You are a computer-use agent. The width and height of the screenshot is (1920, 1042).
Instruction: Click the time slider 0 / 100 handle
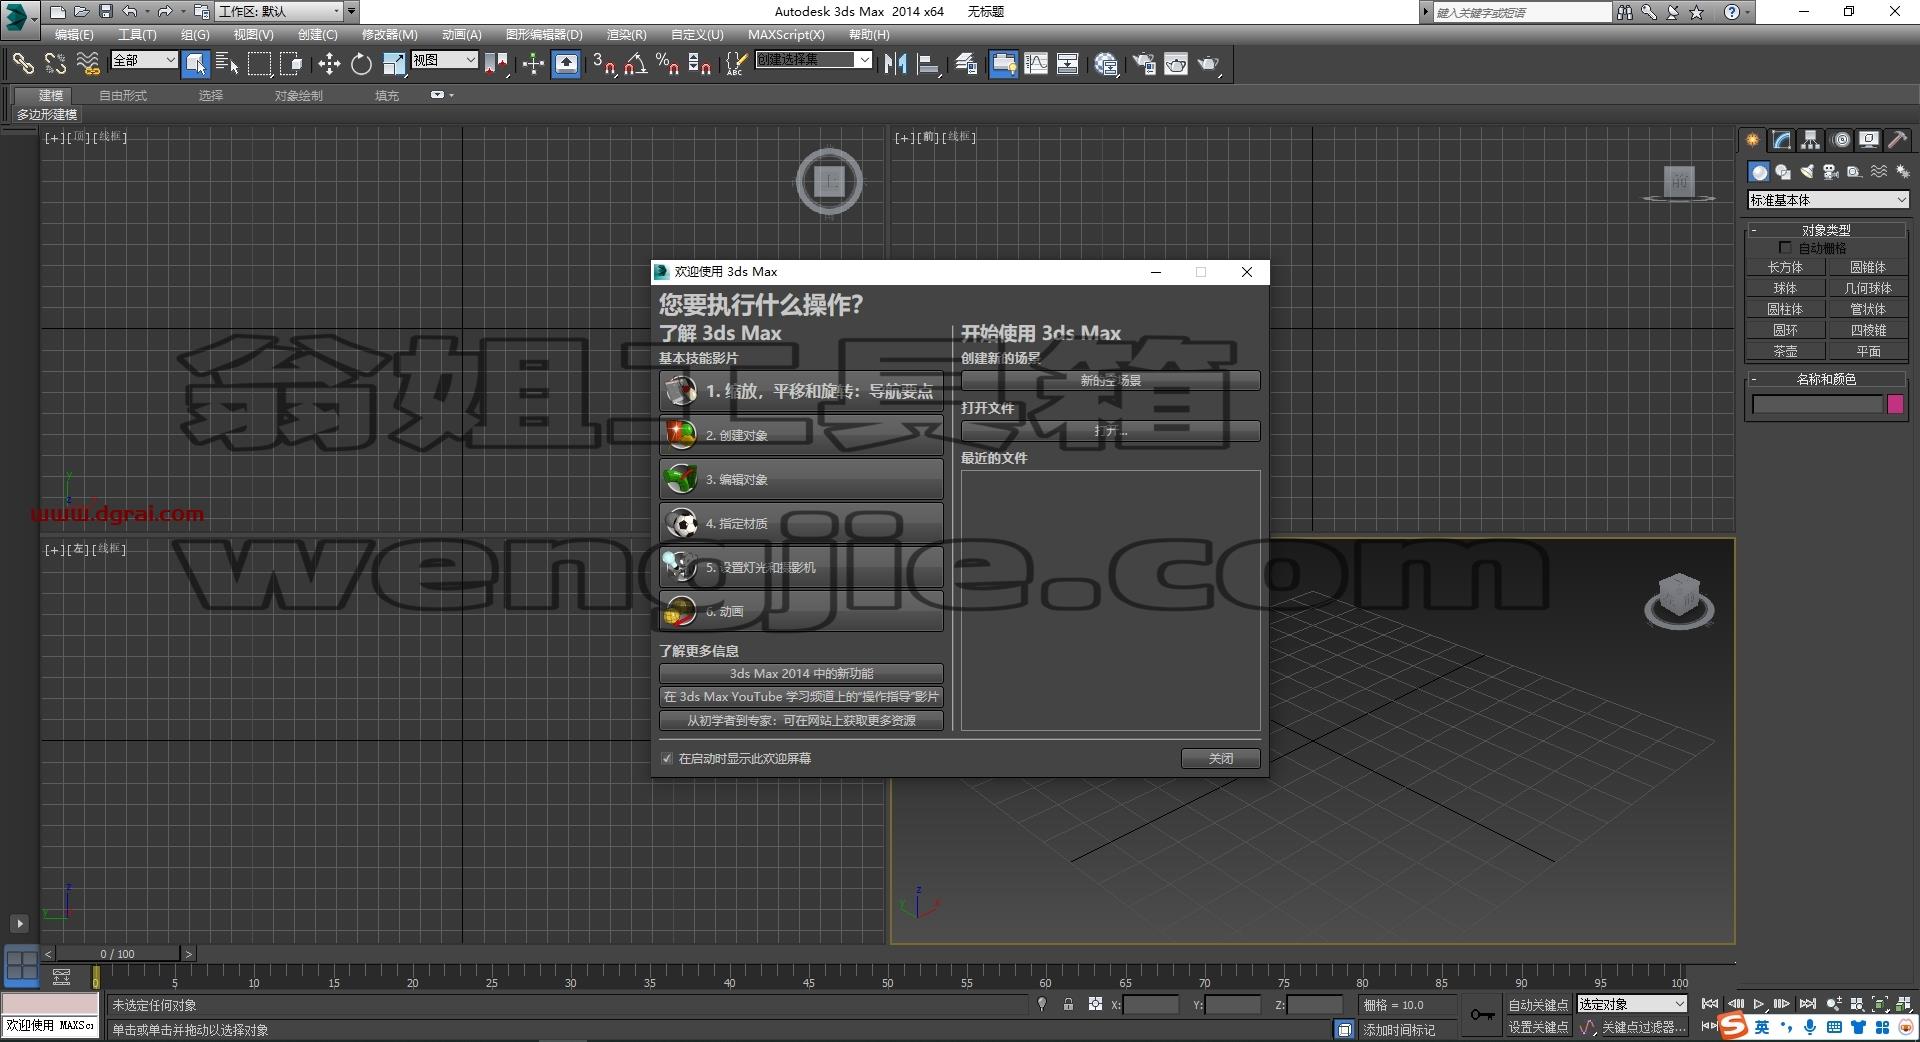click(117, 953)
